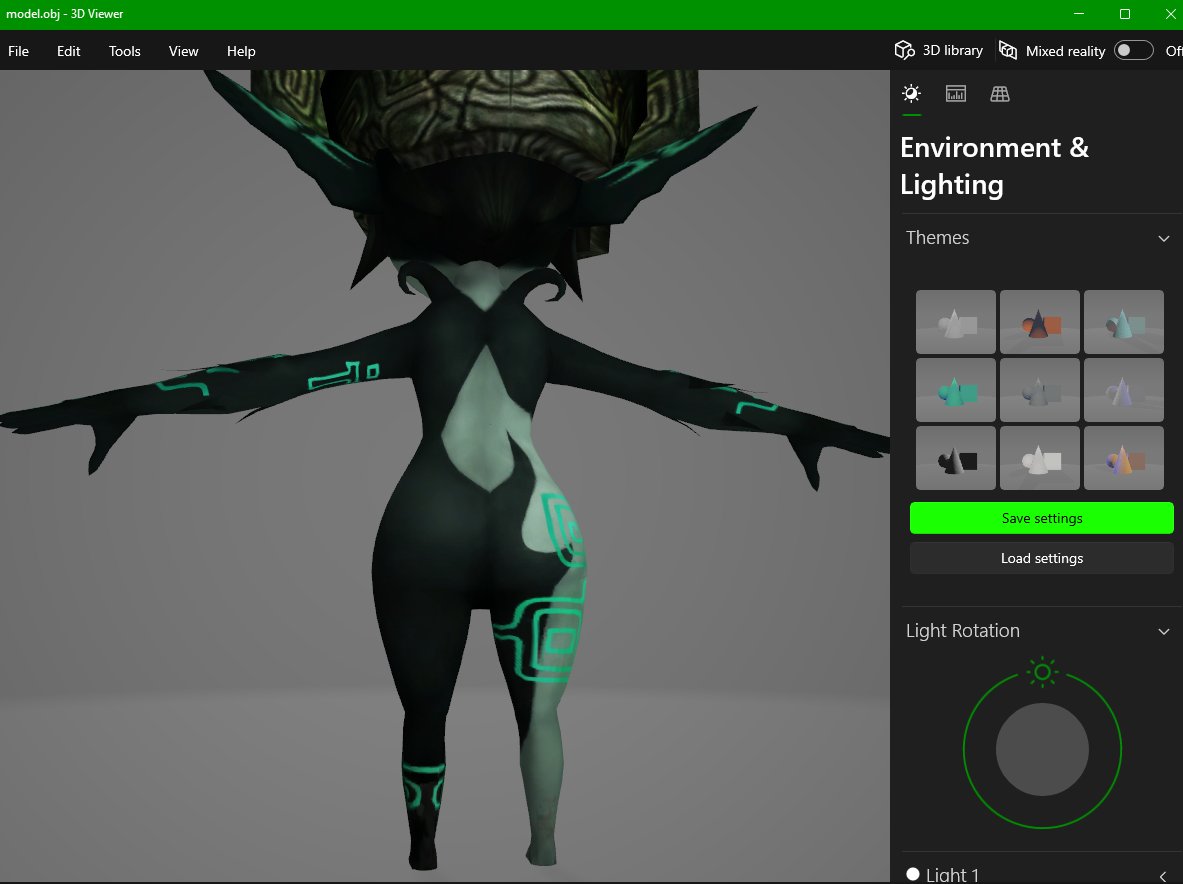The height and width of the screenshot is (884, 1183).
Task: Open the Tools menu
Action: (124, 51)
